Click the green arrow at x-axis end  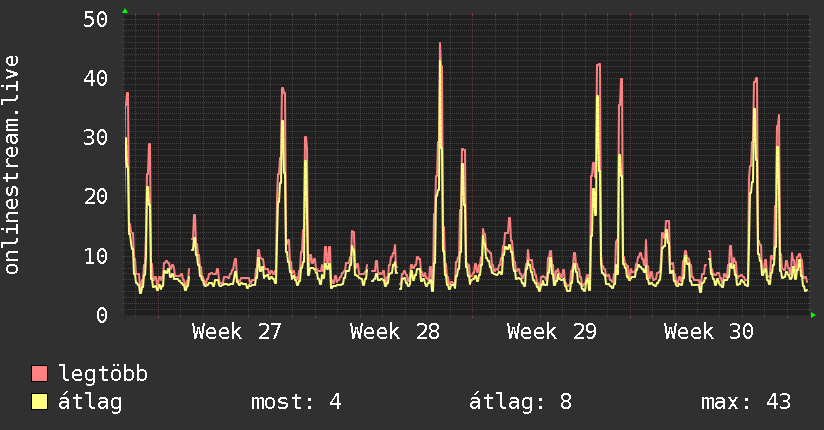(813, 315)
